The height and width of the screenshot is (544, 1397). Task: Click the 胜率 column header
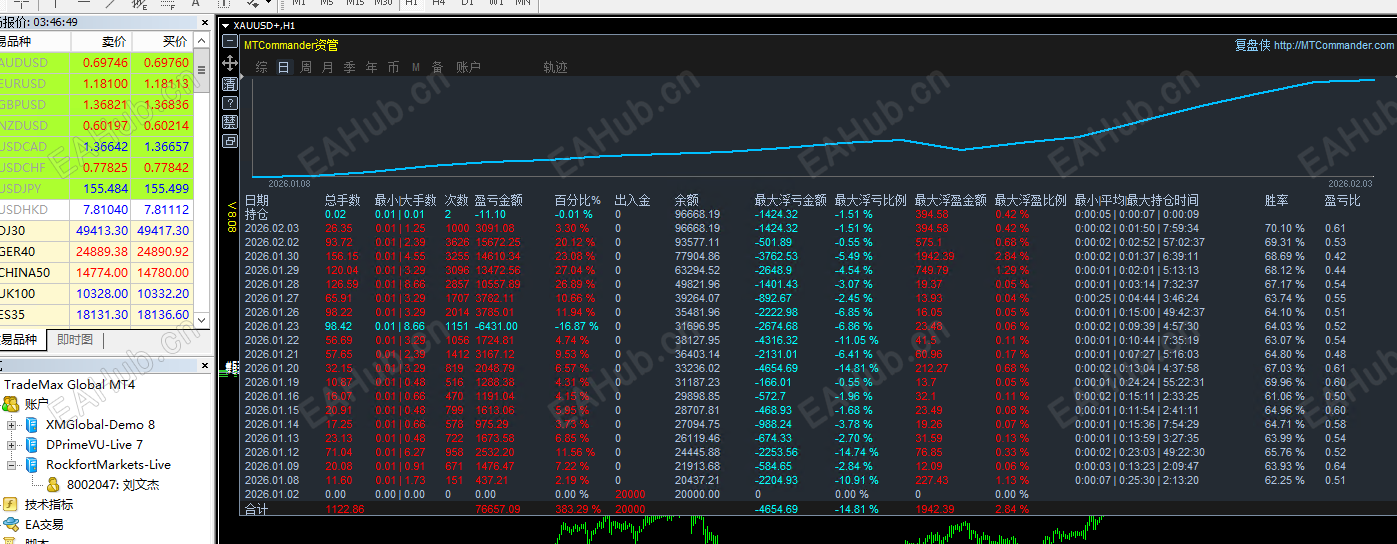pyautogui.click(x=1277, y=201)
